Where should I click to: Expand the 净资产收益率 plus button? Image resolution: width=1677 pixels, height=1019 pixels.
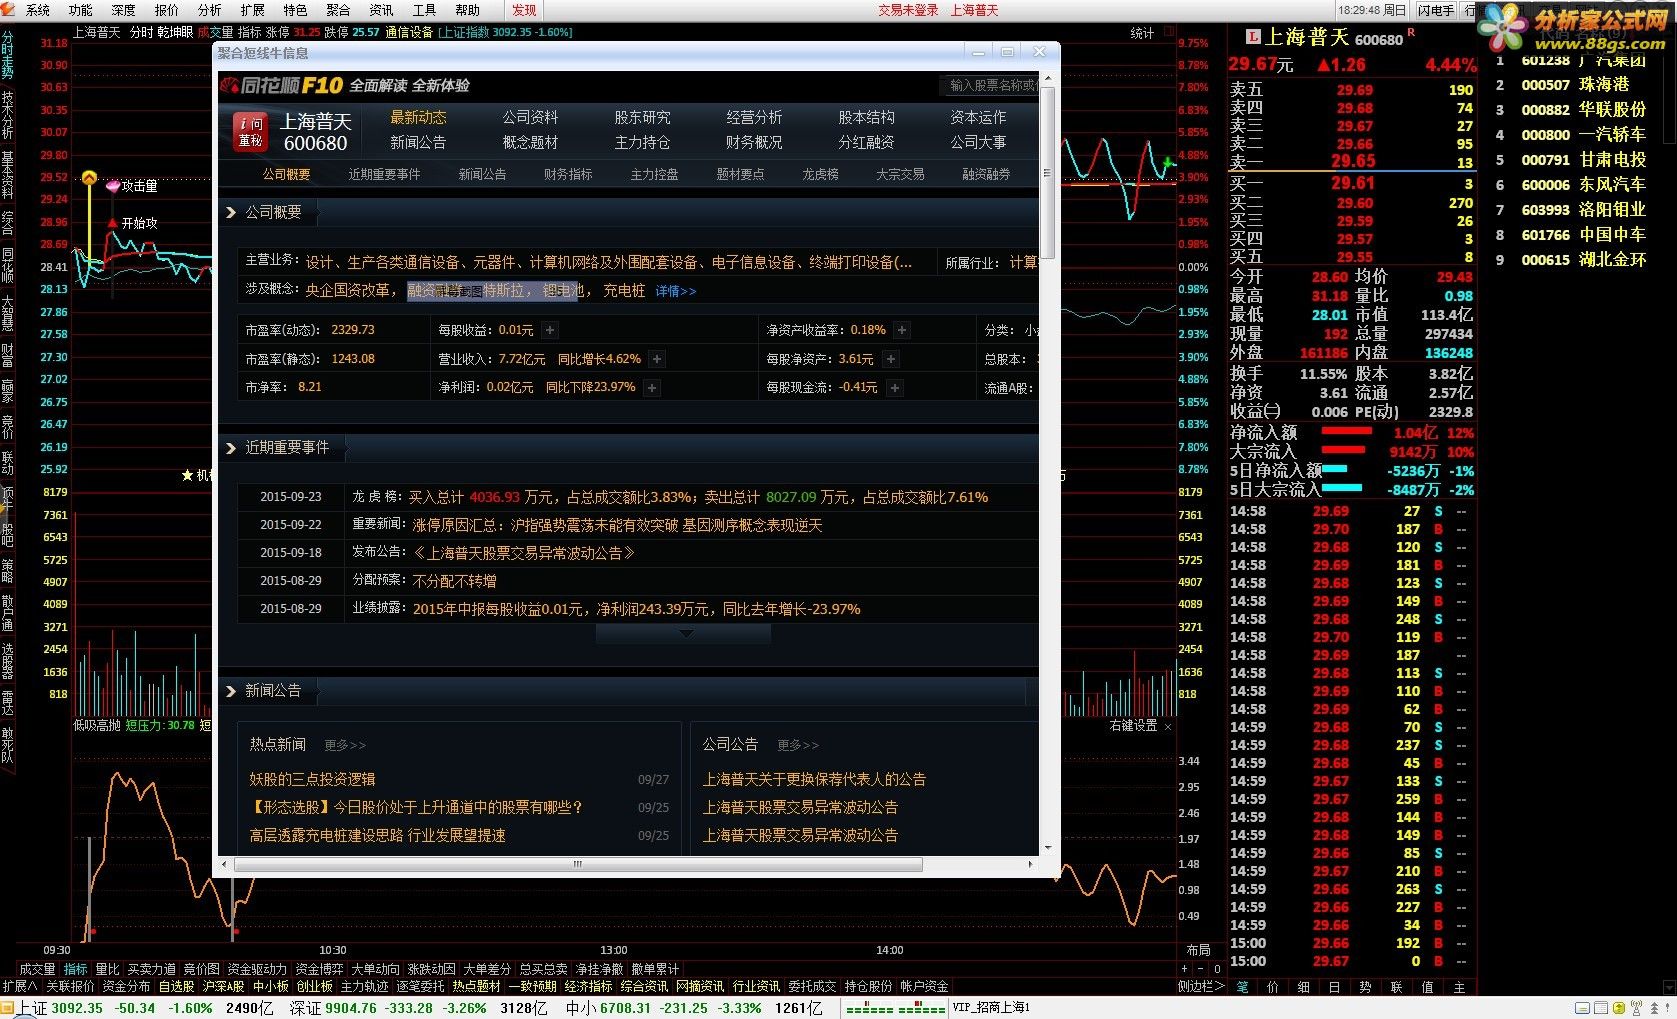901,330
